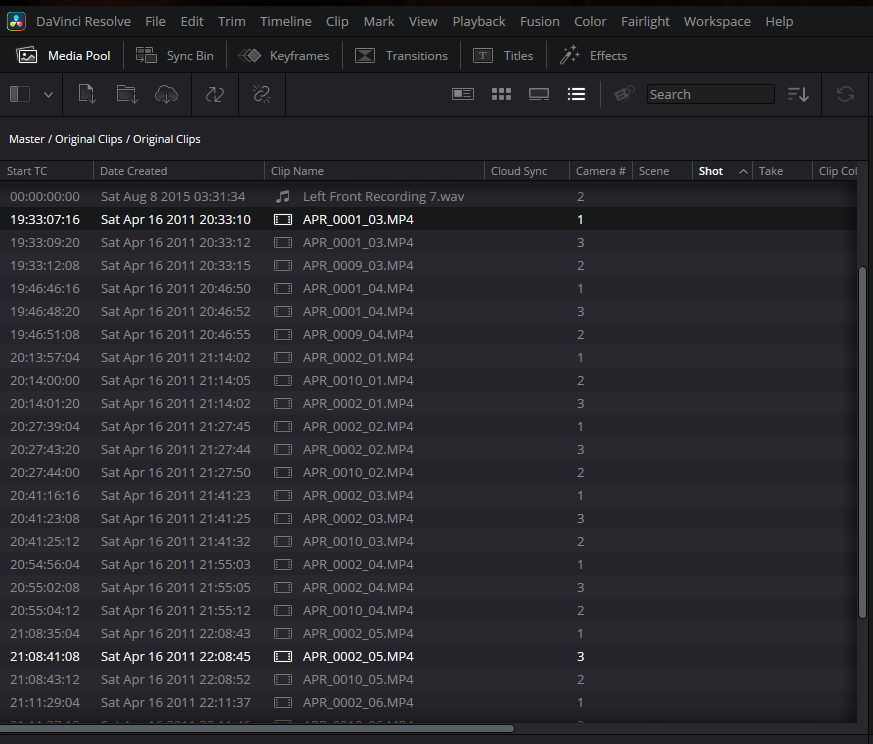873x744 pixels.
Task: Open the Color menu
Action: click(590, 22)
